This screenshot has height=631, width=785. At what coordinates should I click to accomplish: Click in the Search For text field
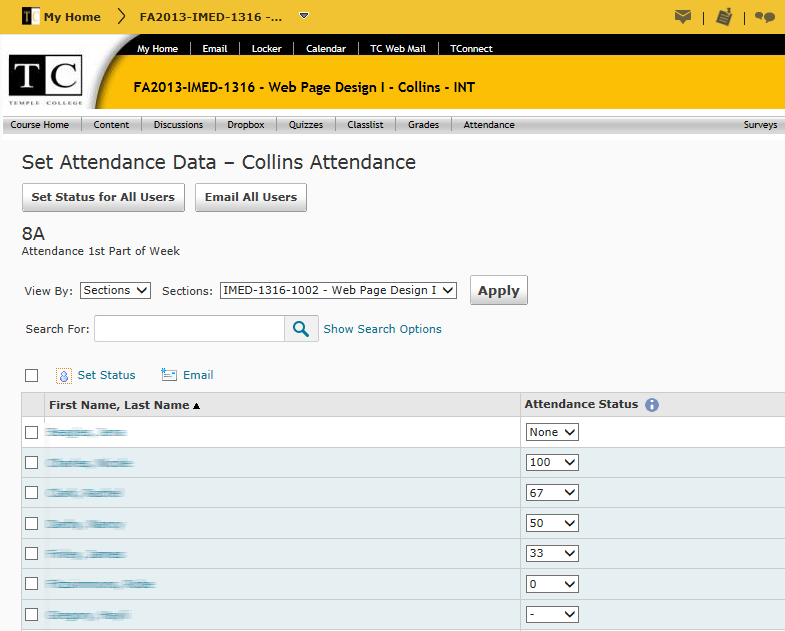point(189,329)
